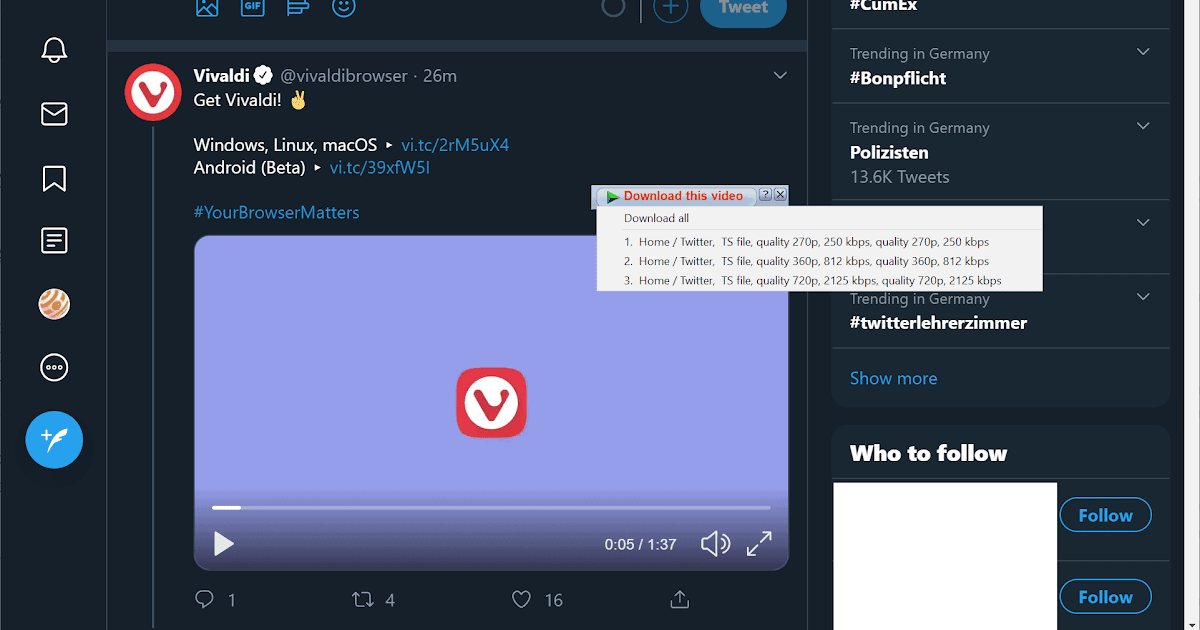Open hashtag #YourBrowserMatters

pos(276,212)
